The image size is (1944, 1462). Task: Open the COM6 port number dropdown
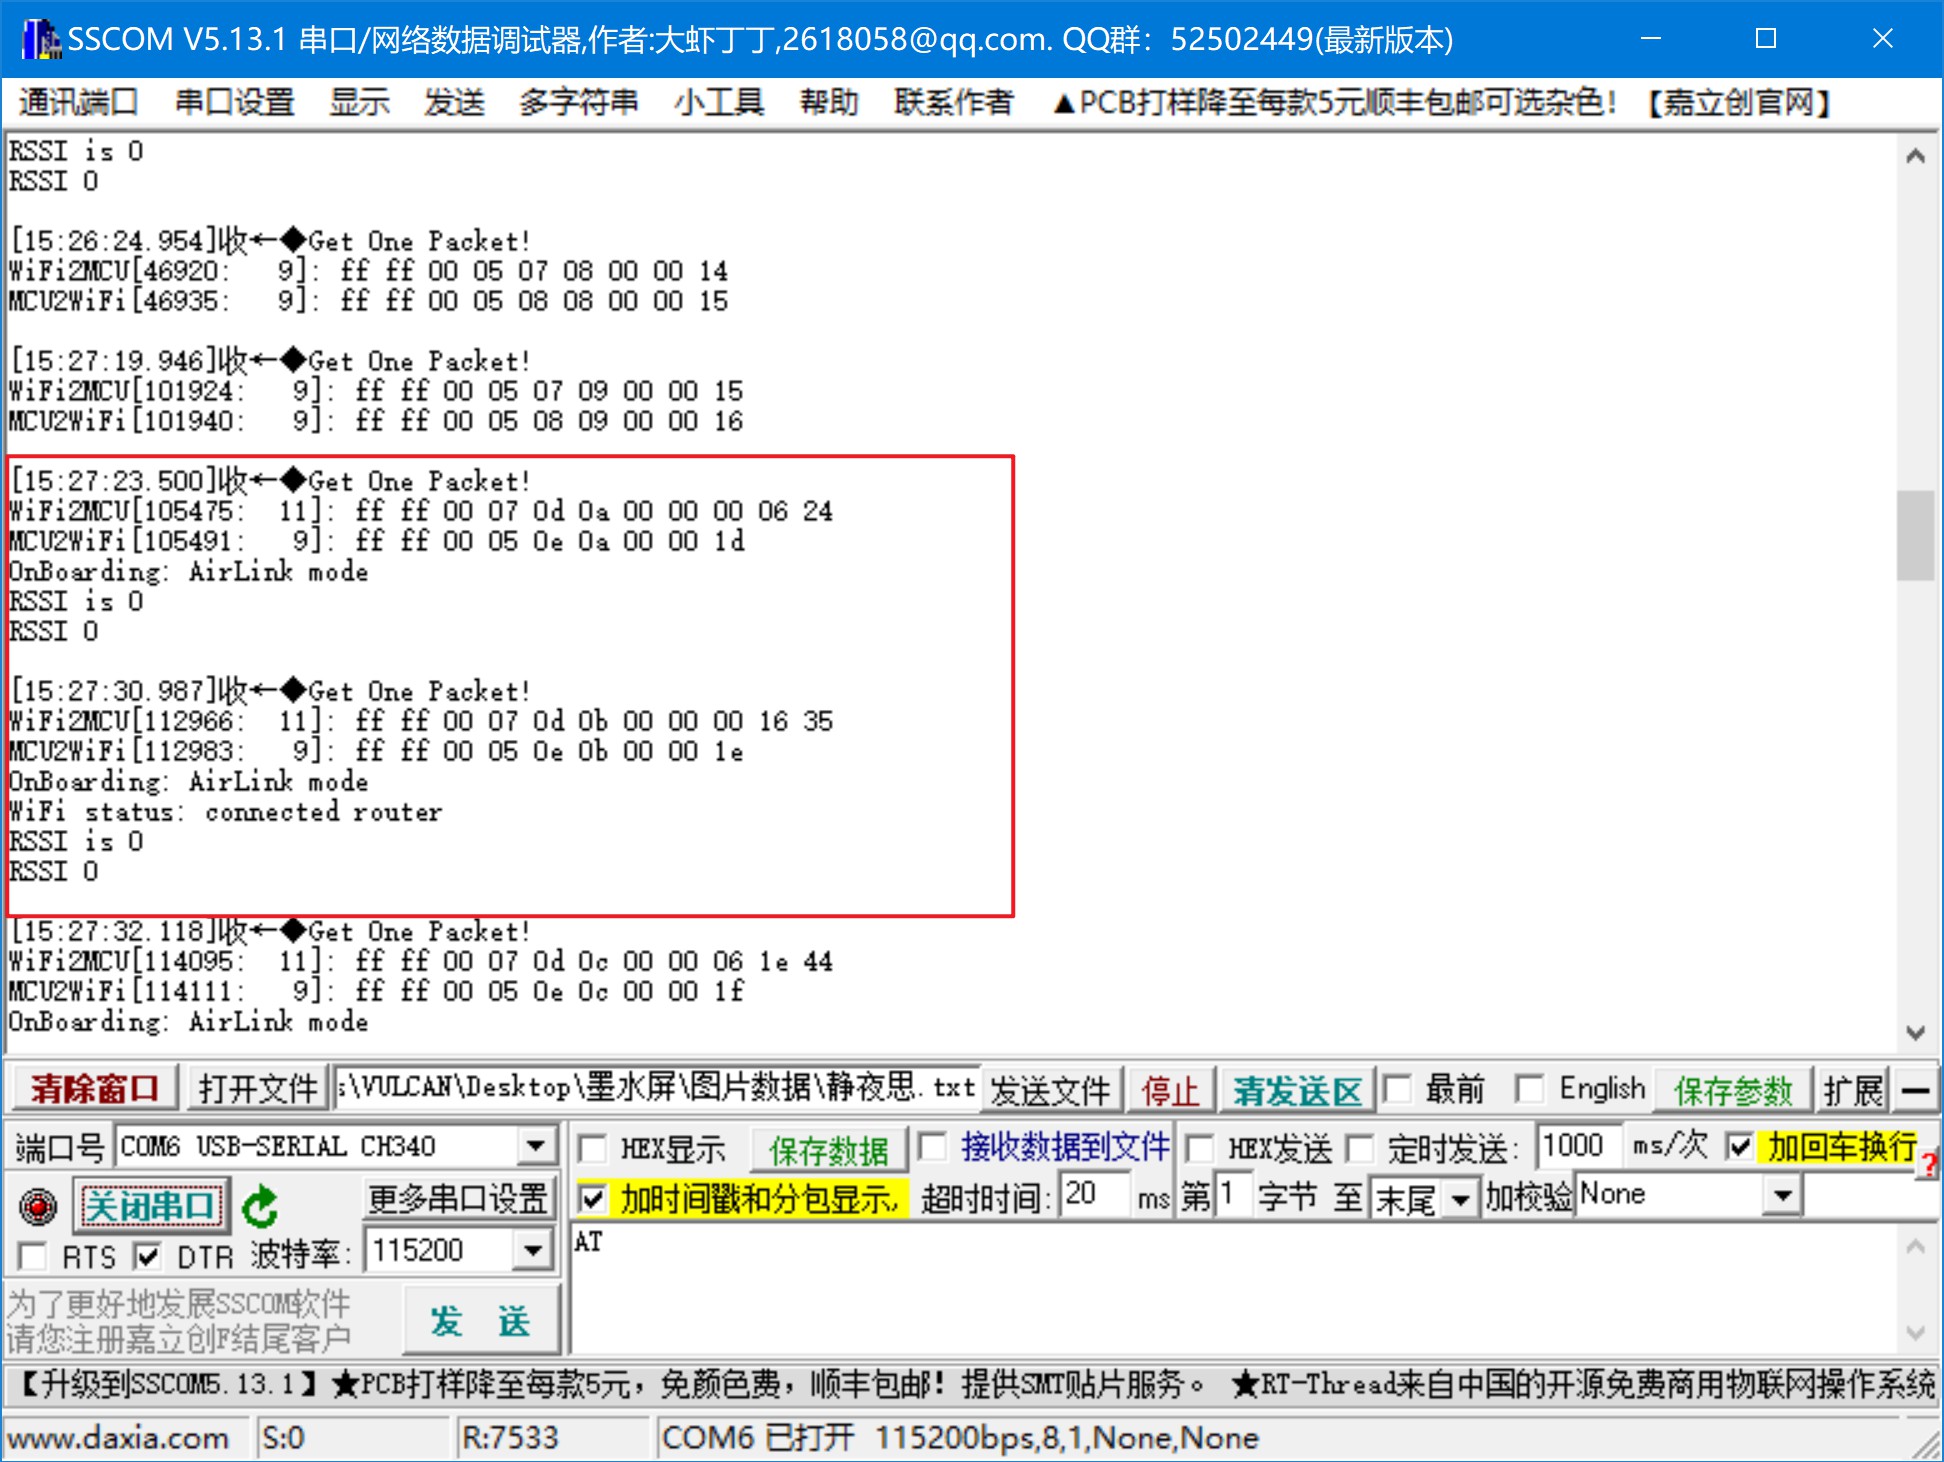click(x=536, y=1146)
